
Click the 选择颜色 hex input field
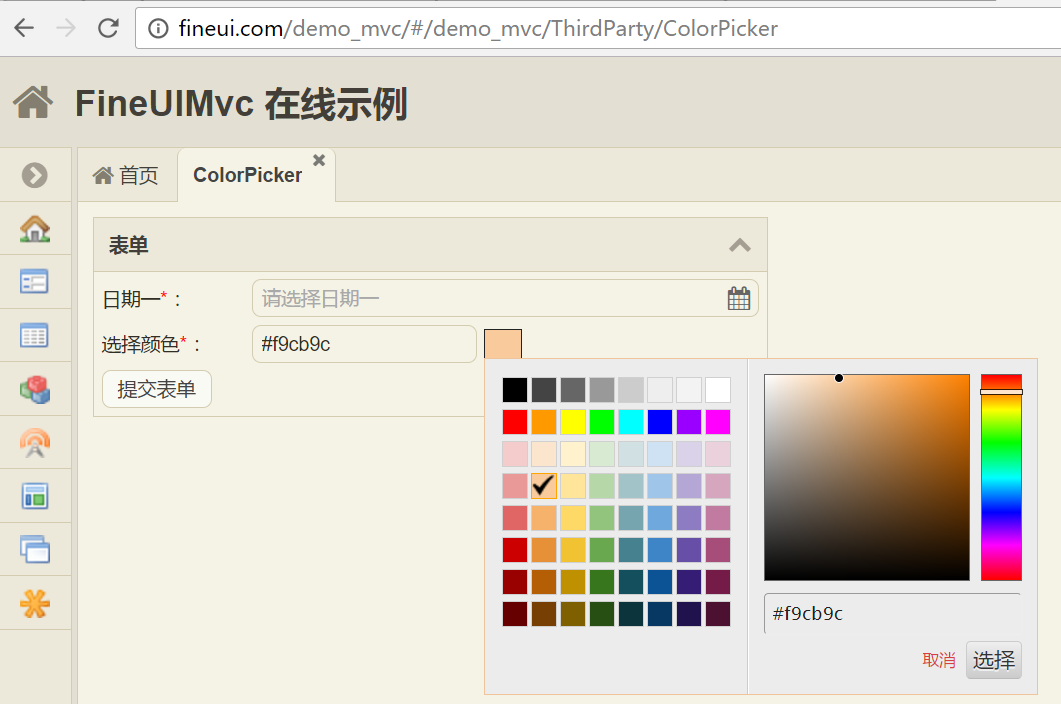click(364, 344)
